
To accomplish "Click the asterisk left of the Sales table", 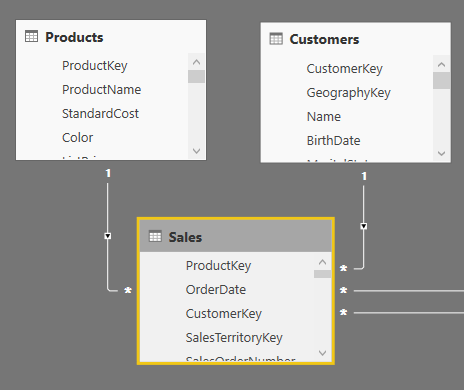I will click(x=128, y=291).
